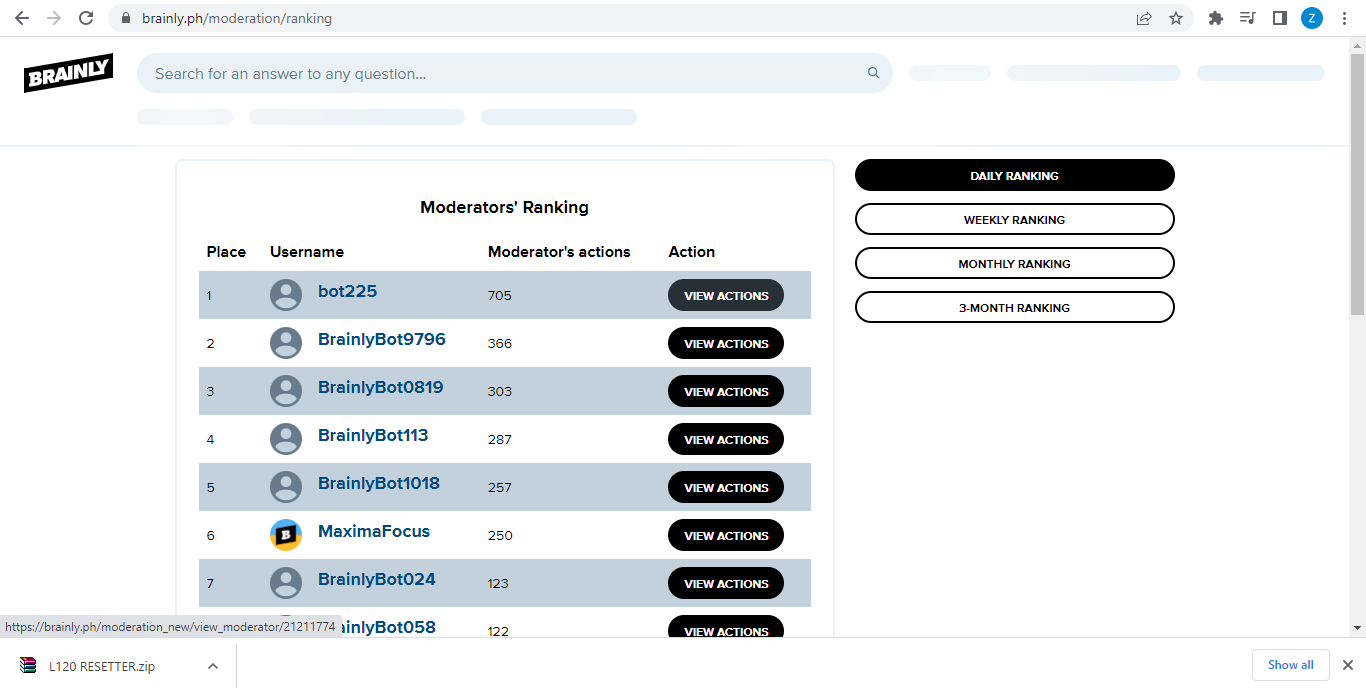Toggle the browser side panel icon
Image resolution: width=1366 pixels, height=692 pixels.
1279,18
